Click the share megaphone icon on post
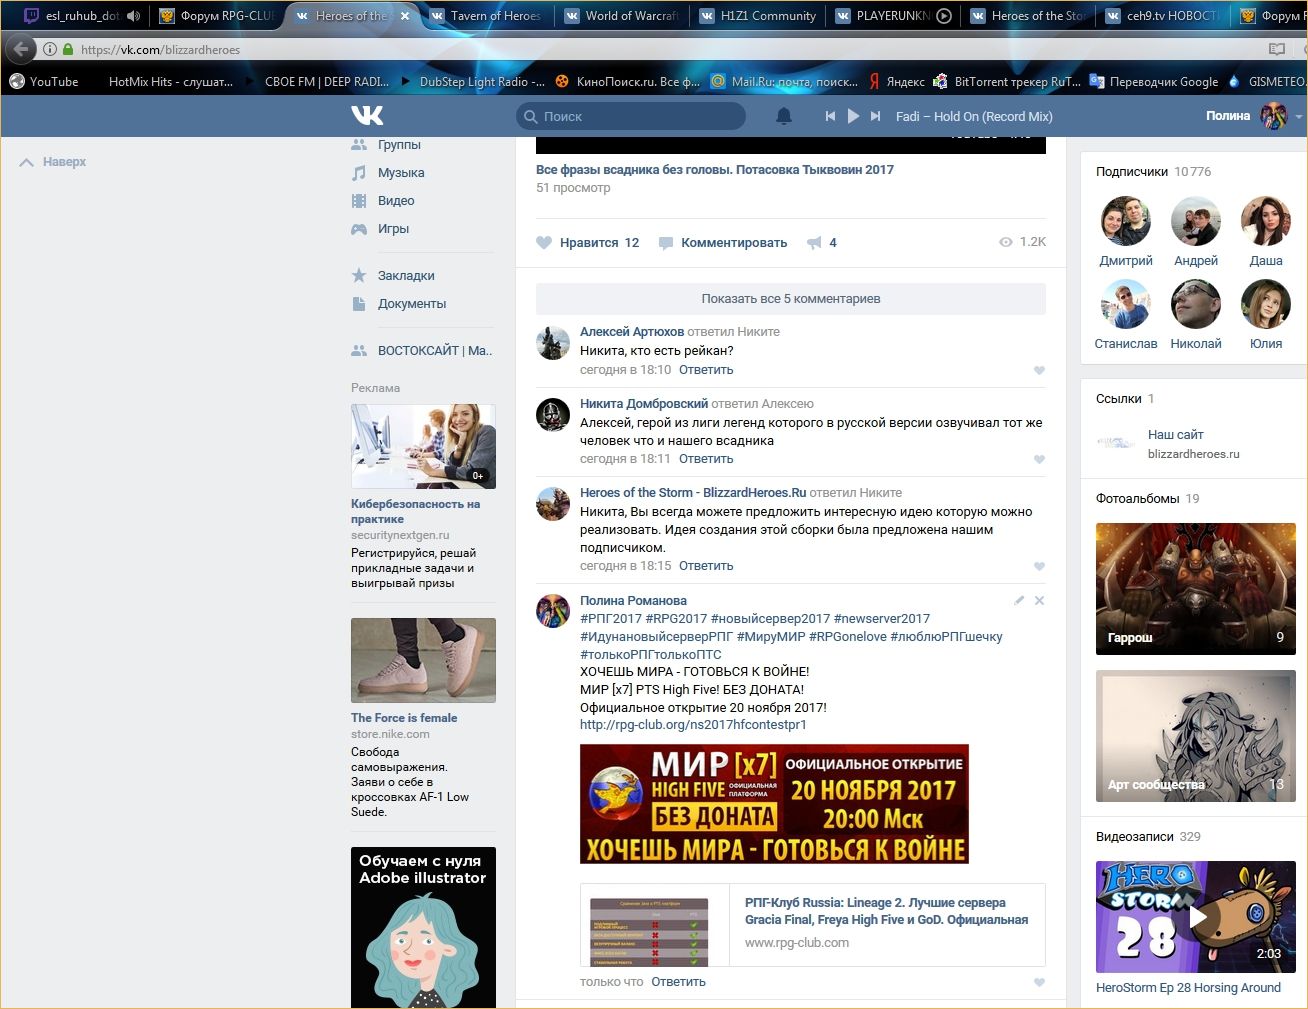1308x1009 pixels. [x=814, y=243]
